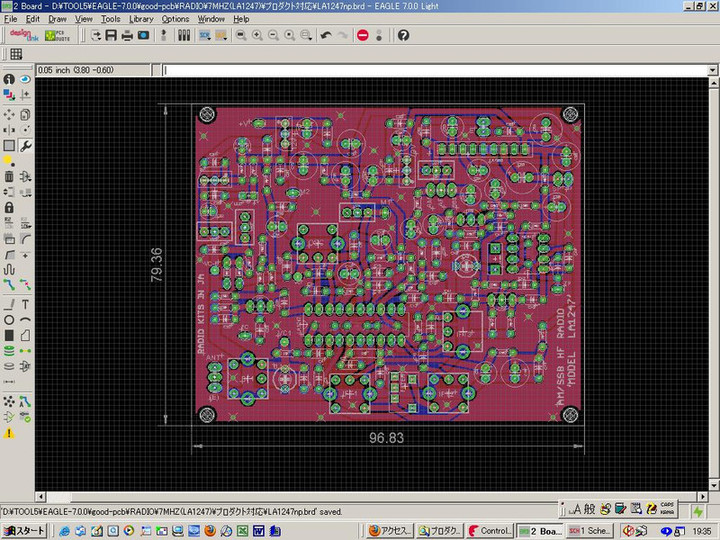Open the Tools menu
Screen dimensions: 720x540
point(110,19)
